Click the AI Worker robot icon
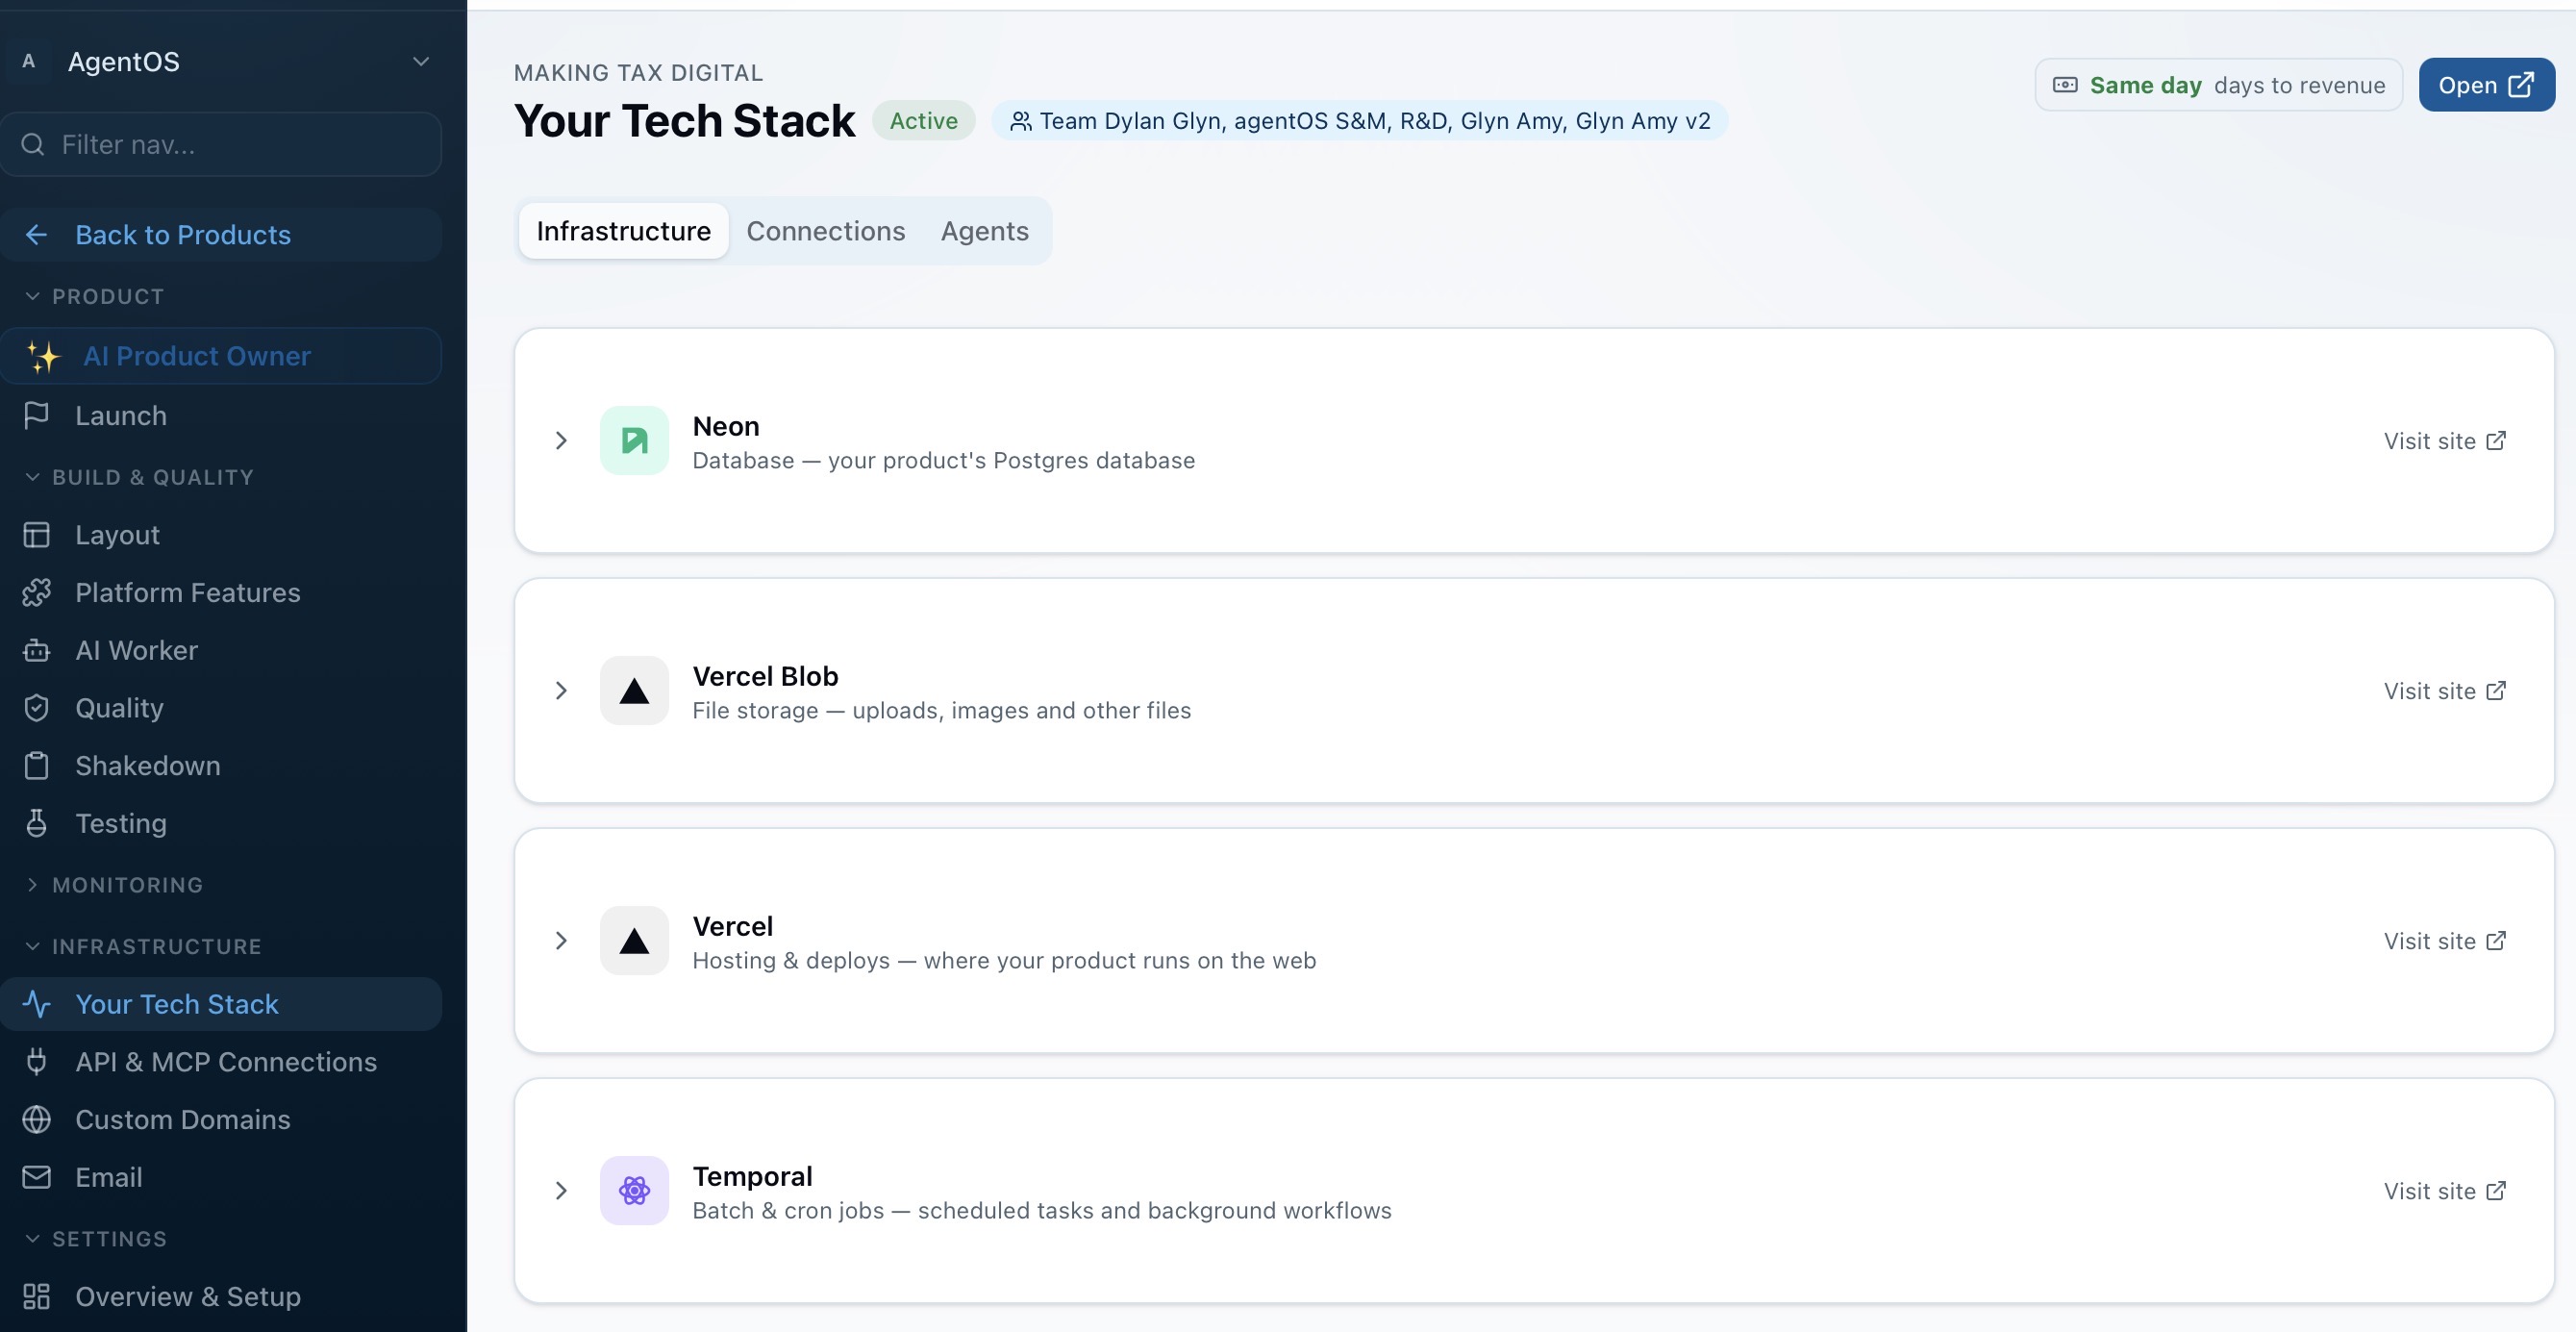Viewport: 2576px width, 1332px height. [x=36, y=651]
